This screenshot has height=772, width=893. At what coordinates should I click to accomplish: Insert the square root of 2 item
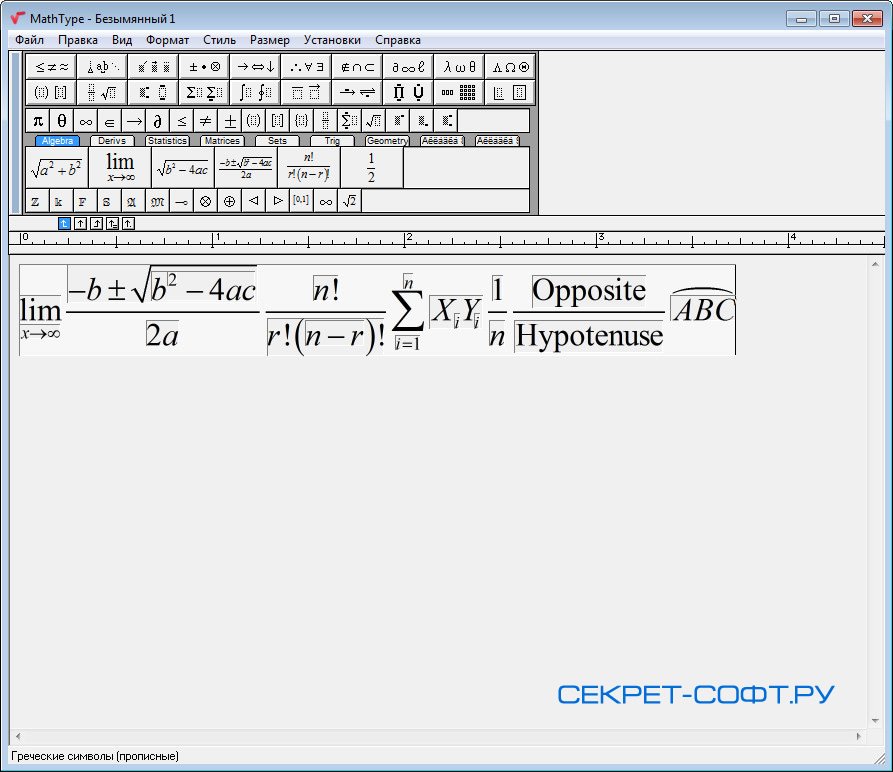point(349,201)
